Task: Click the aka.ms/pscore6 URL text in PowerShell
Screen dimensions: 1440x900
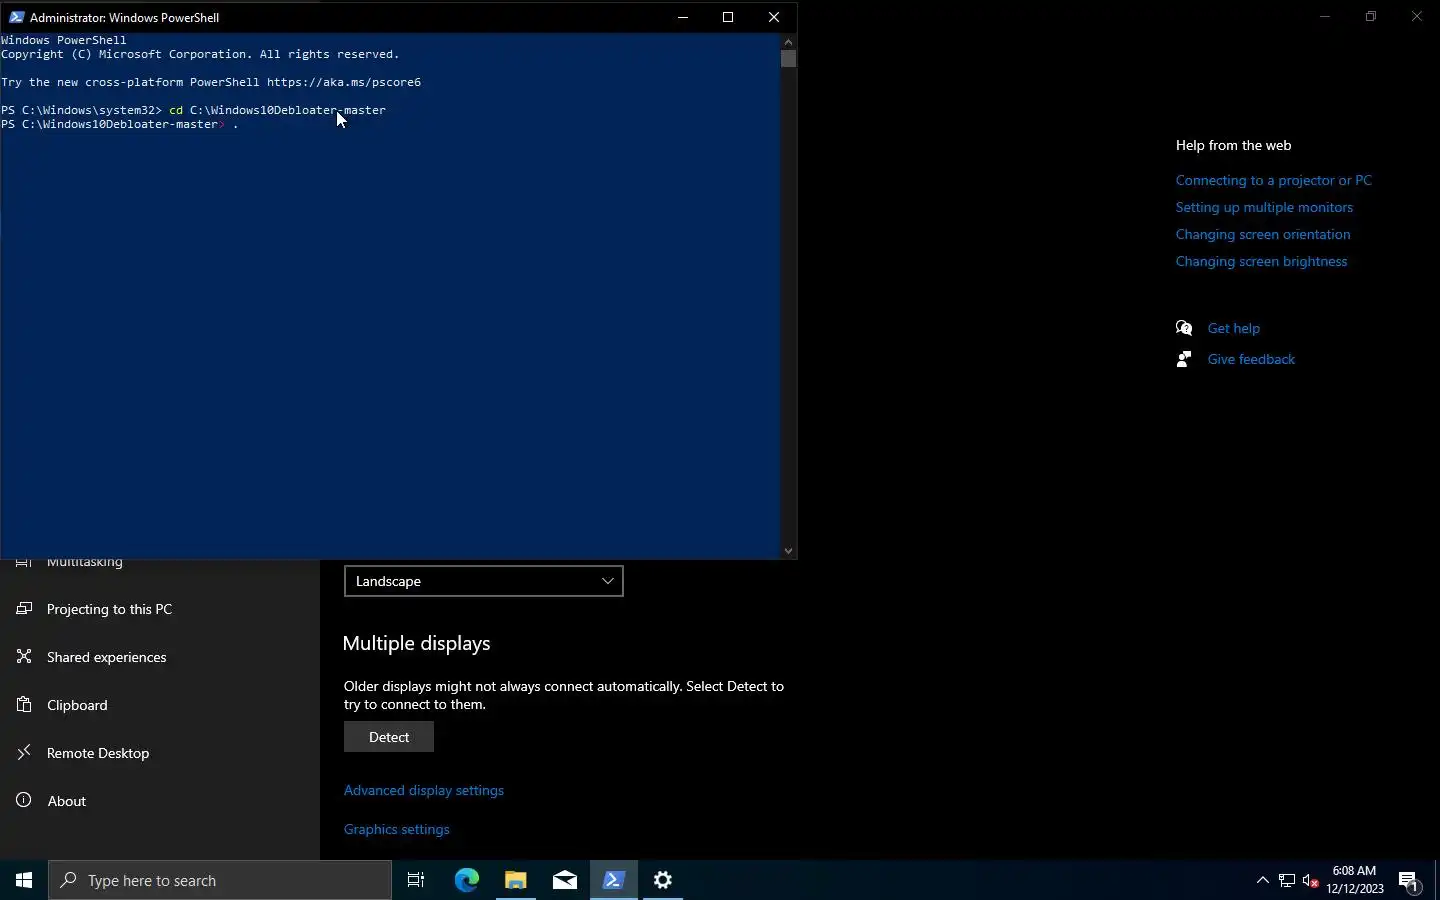Action: 344,82
